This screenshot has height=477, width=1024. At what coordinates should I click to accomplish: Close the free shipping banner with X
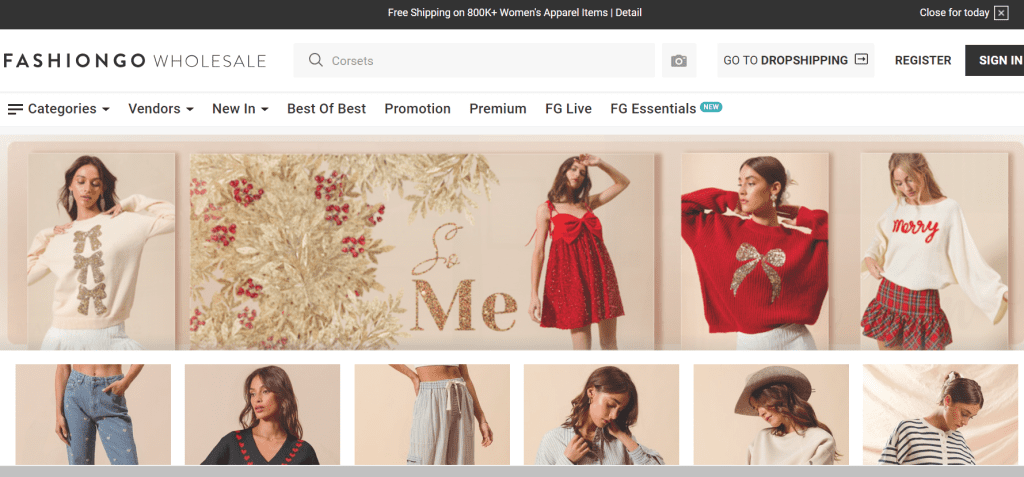(x=1001, y=13)
